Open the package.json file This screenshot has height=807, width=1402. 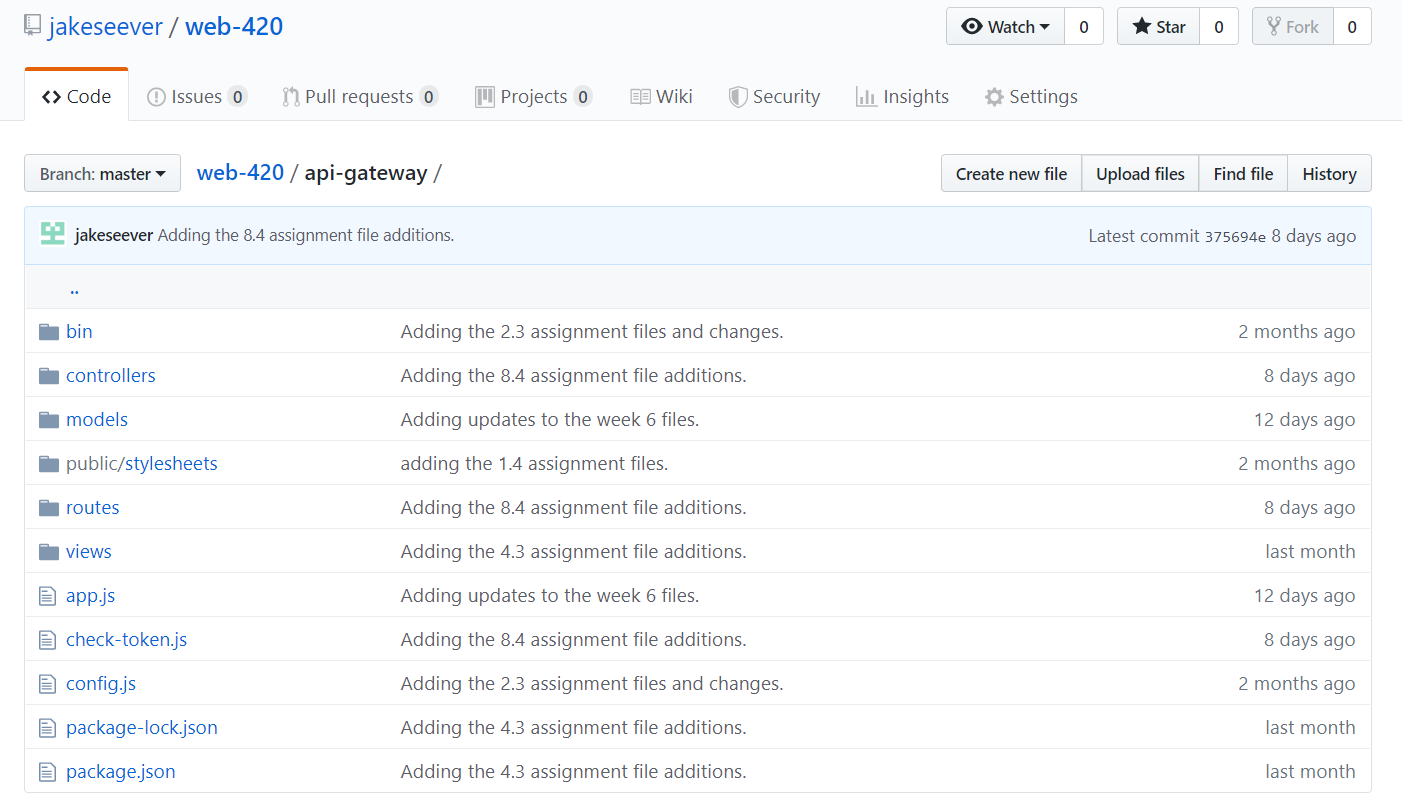121,771
